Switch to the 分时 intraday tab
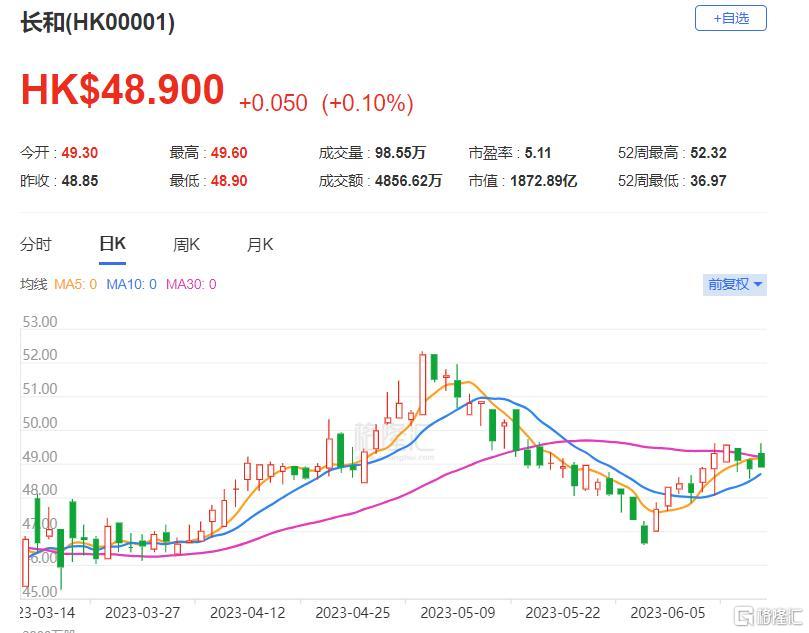This screenshot has height=633, width=809. [36, 244]
